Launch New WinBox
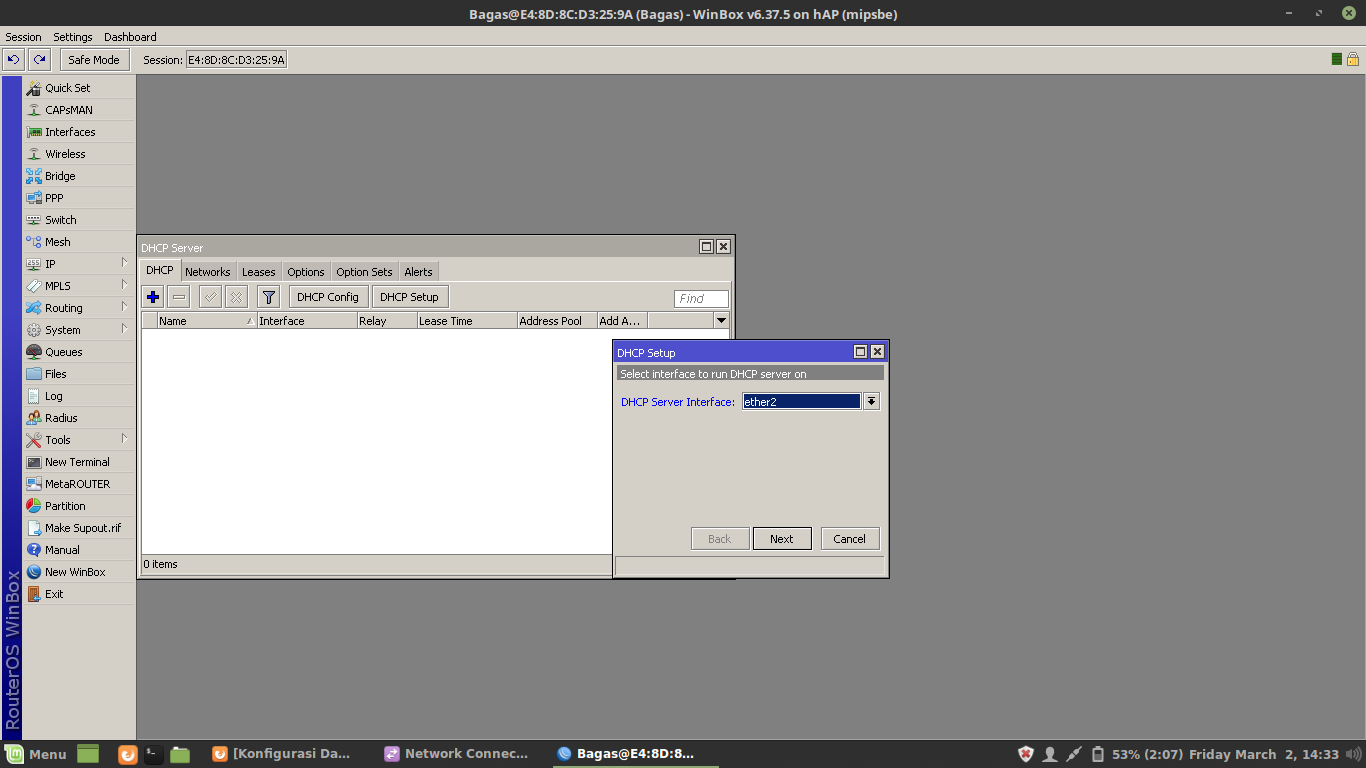The width and height of the screenshot is (1366, 768). [79, 572]
